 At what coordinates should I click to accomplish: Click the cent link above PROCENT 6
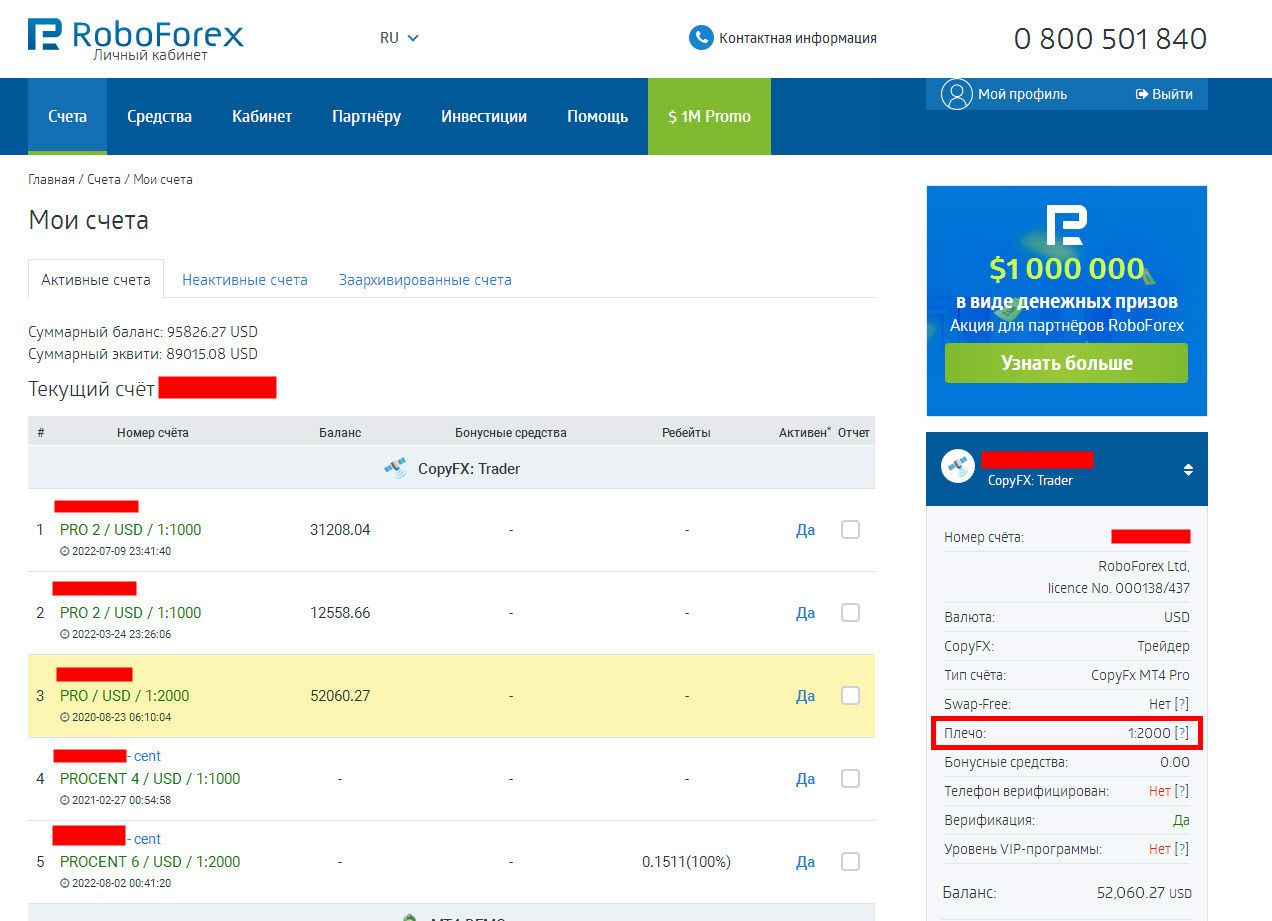(x=147, y=839)
